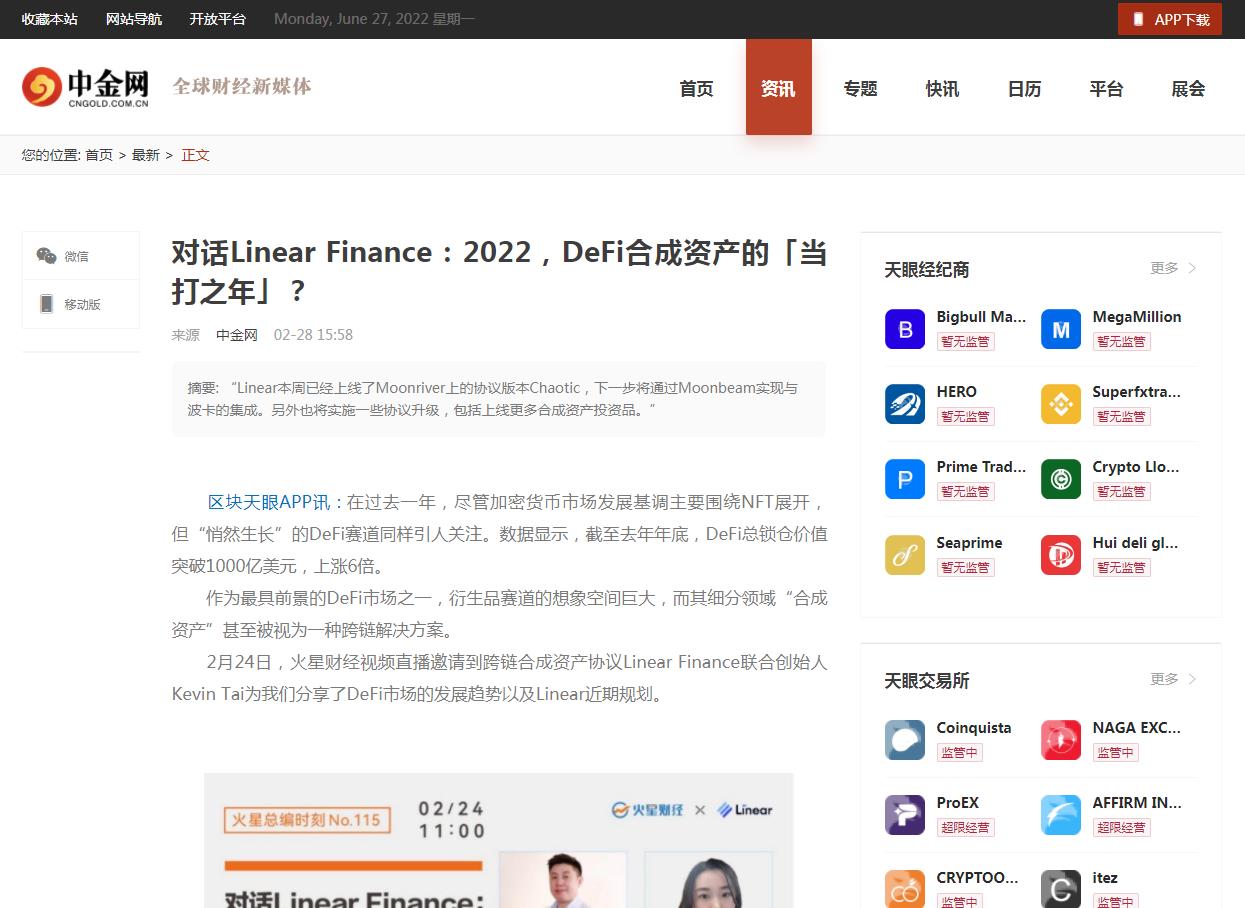Screen dimensions: 1245x908
Task: Click the article title 对话Linear Finance
Action: [499, 272]
